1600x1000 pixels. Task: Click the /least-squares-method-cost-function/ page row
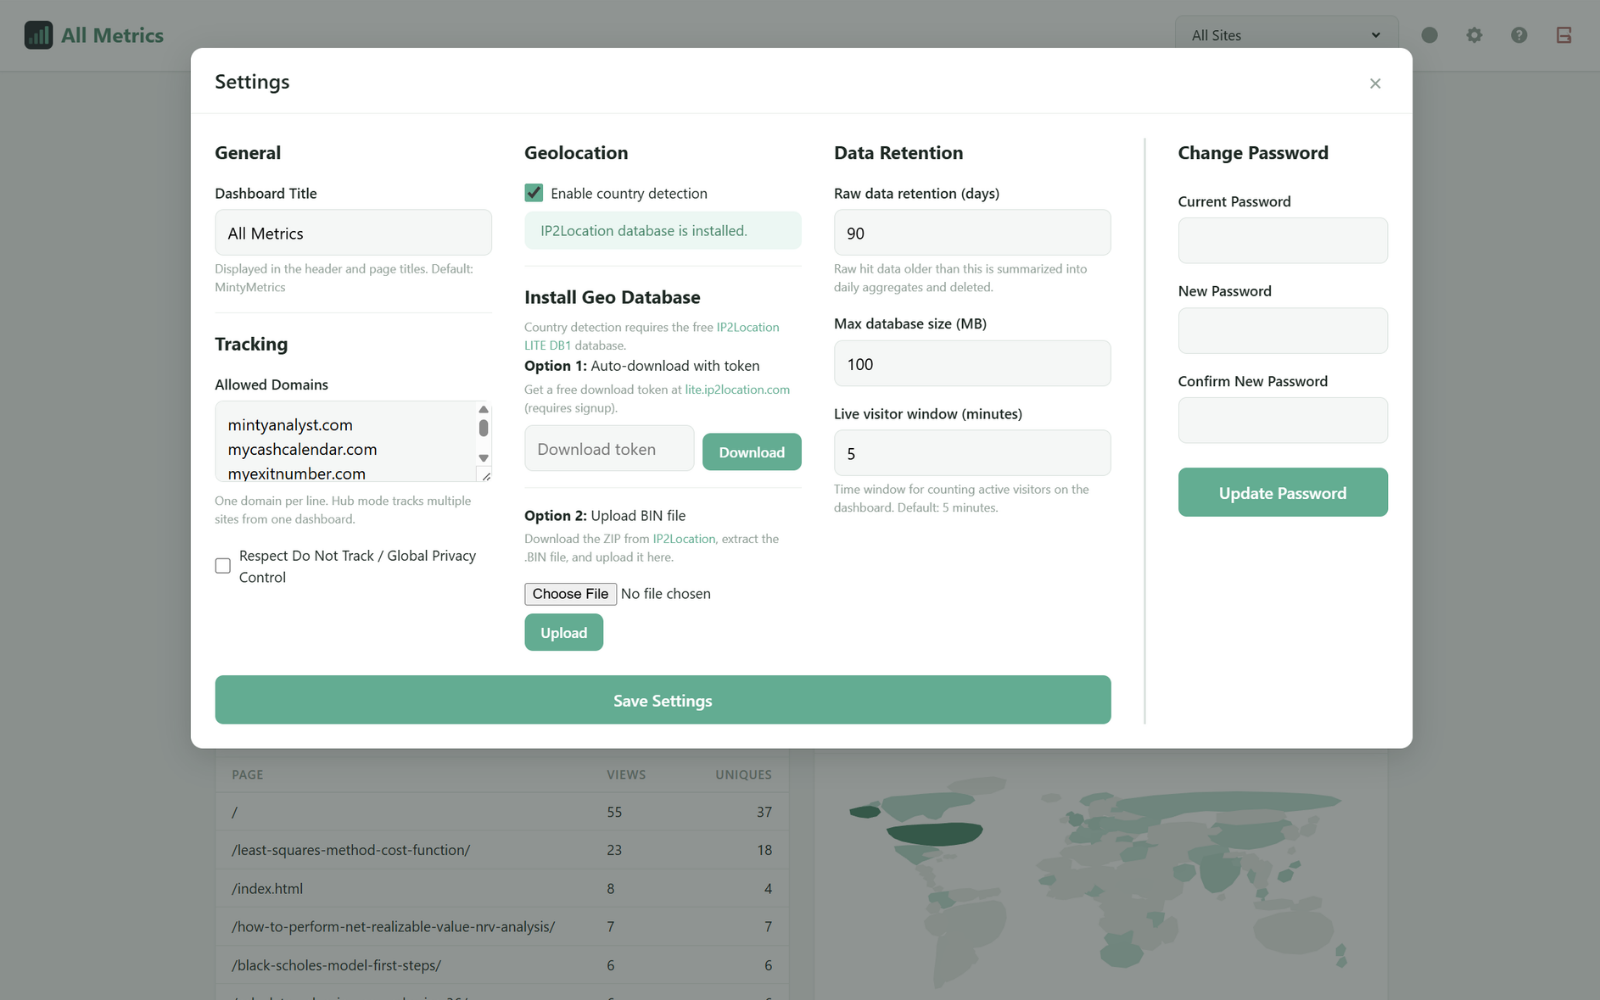click(502, 850)
